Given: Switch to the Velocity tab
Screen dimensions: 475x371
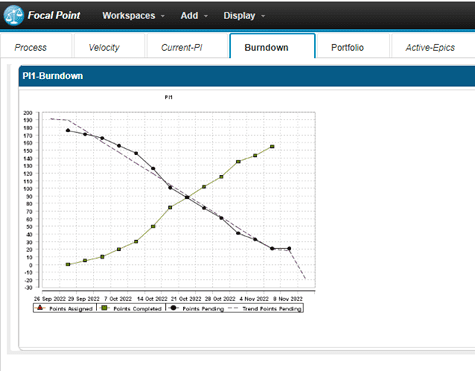Looking at the screenshot, I should tap(109, 46).
